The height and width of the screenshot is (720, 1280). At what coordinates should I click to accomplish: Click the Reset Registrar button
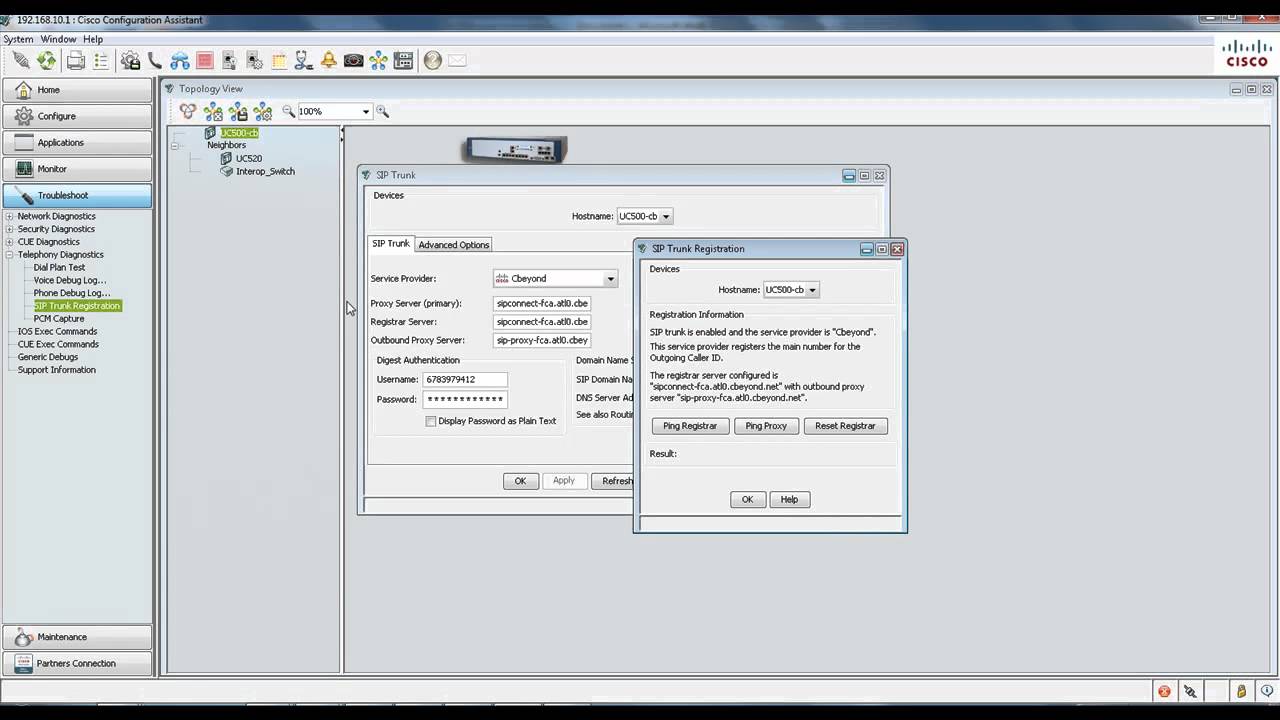point(845,426)
